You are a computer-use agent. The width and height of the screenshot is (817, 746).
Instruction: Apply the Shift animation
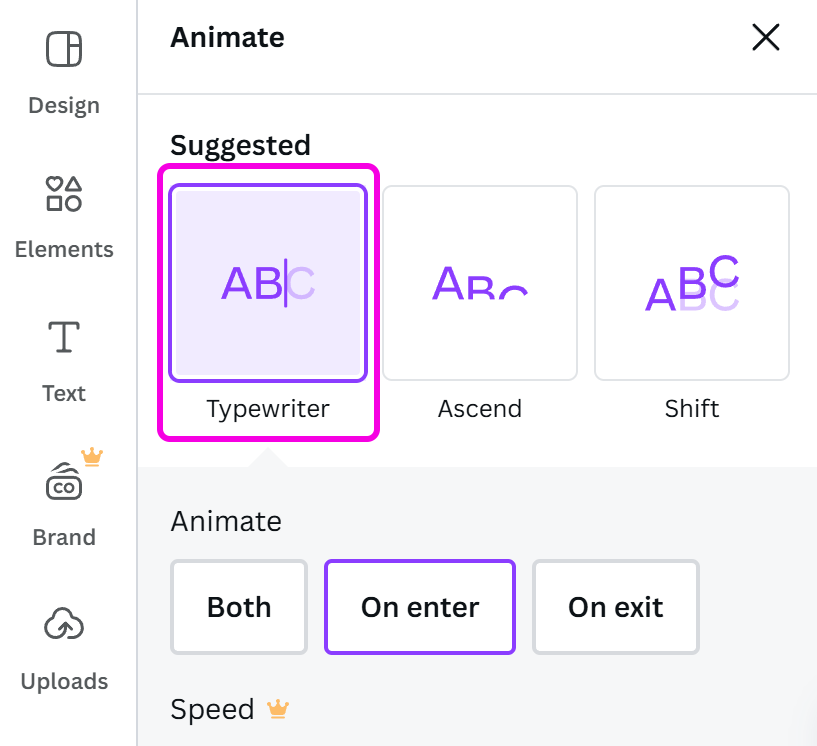[692, 283]
